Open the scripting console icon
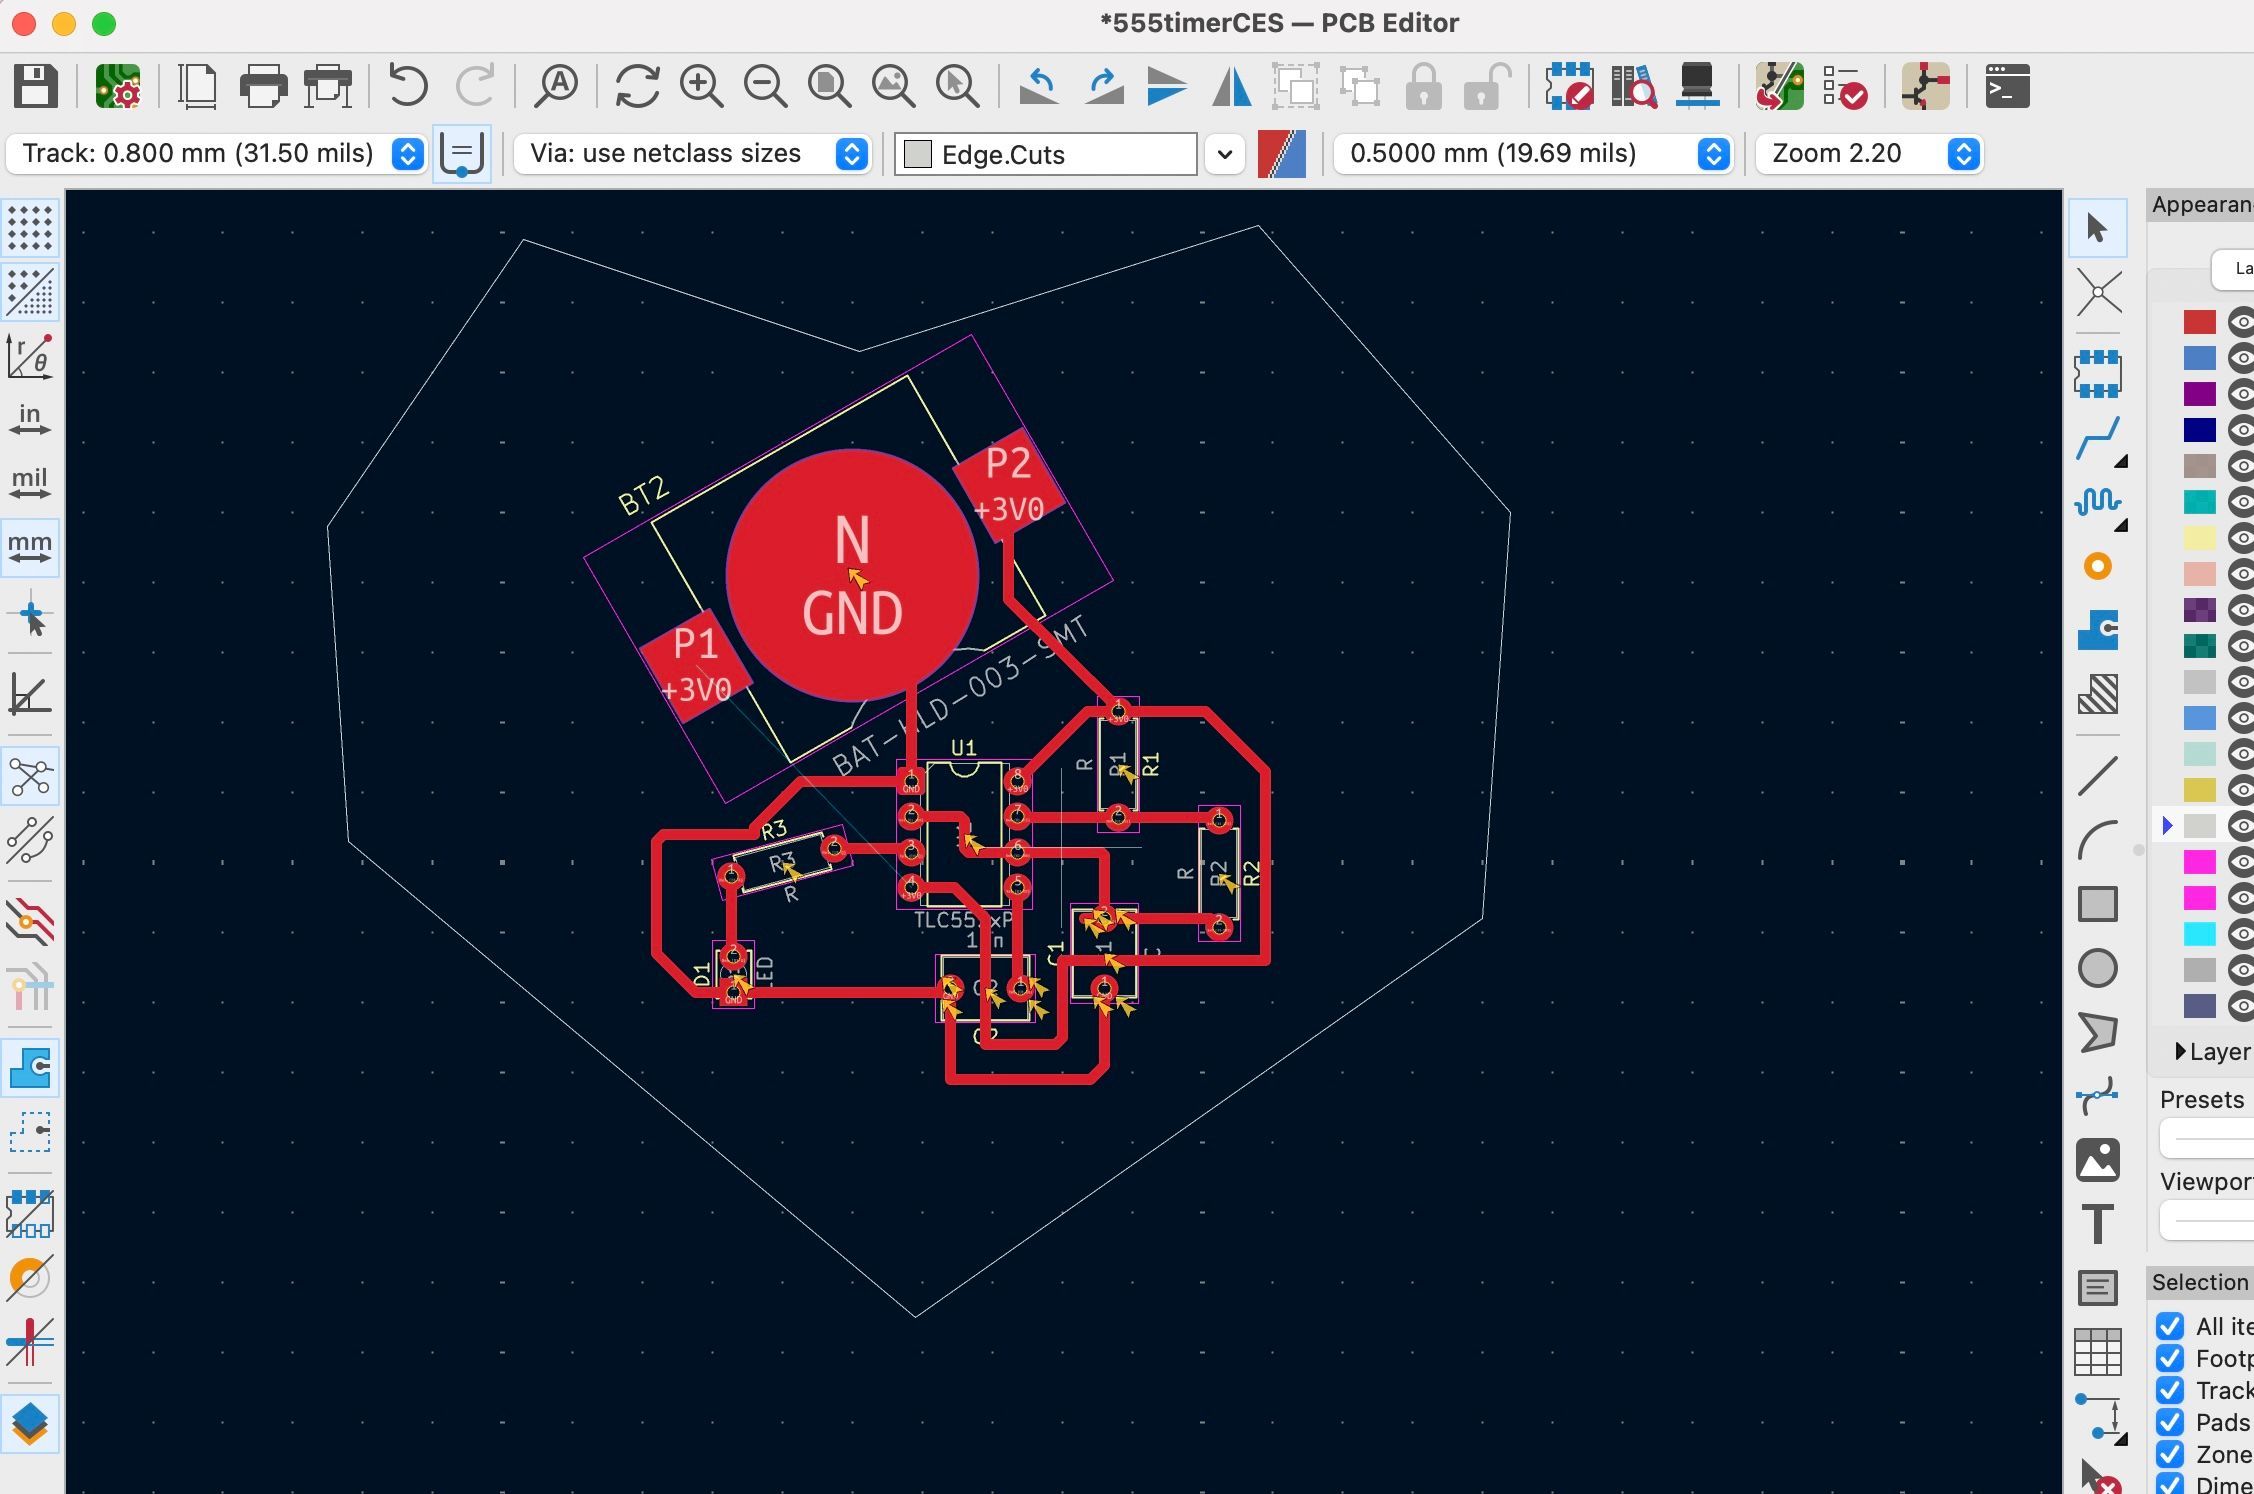Screen dimensions: 2254x1494 (x=2007, y=86)
